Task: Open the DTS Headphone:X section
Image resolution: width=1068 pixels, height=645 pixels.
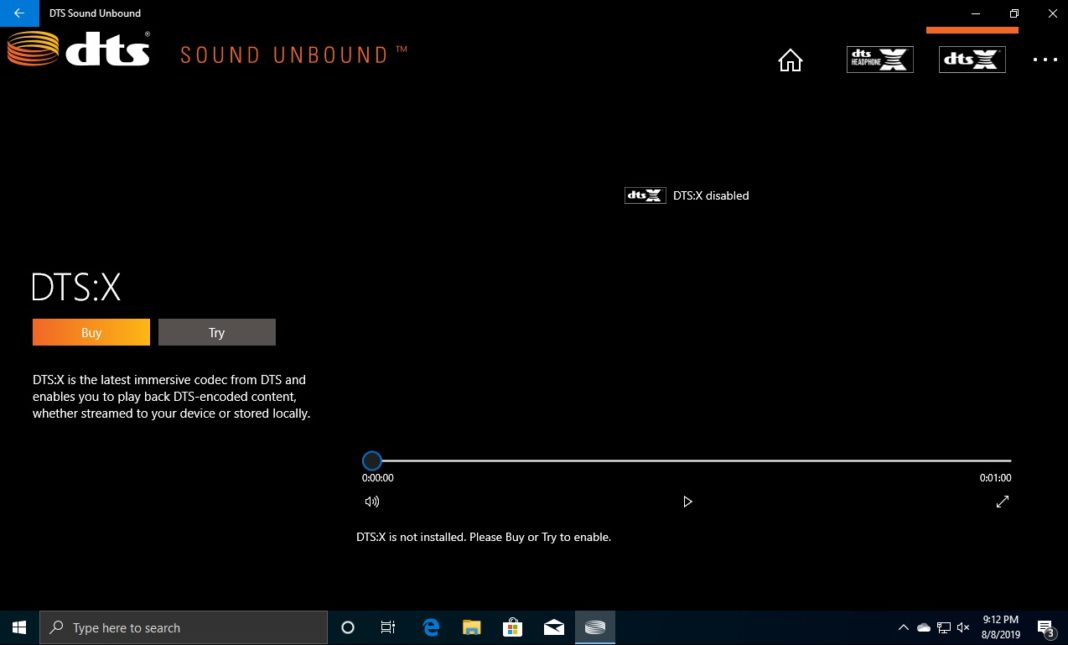Action: coord(879,59)
